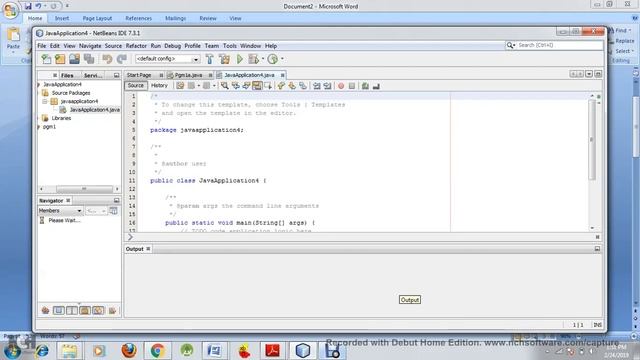640x360 pixels.
Task: Open the Navigate menu
Action: pos(90,46)
